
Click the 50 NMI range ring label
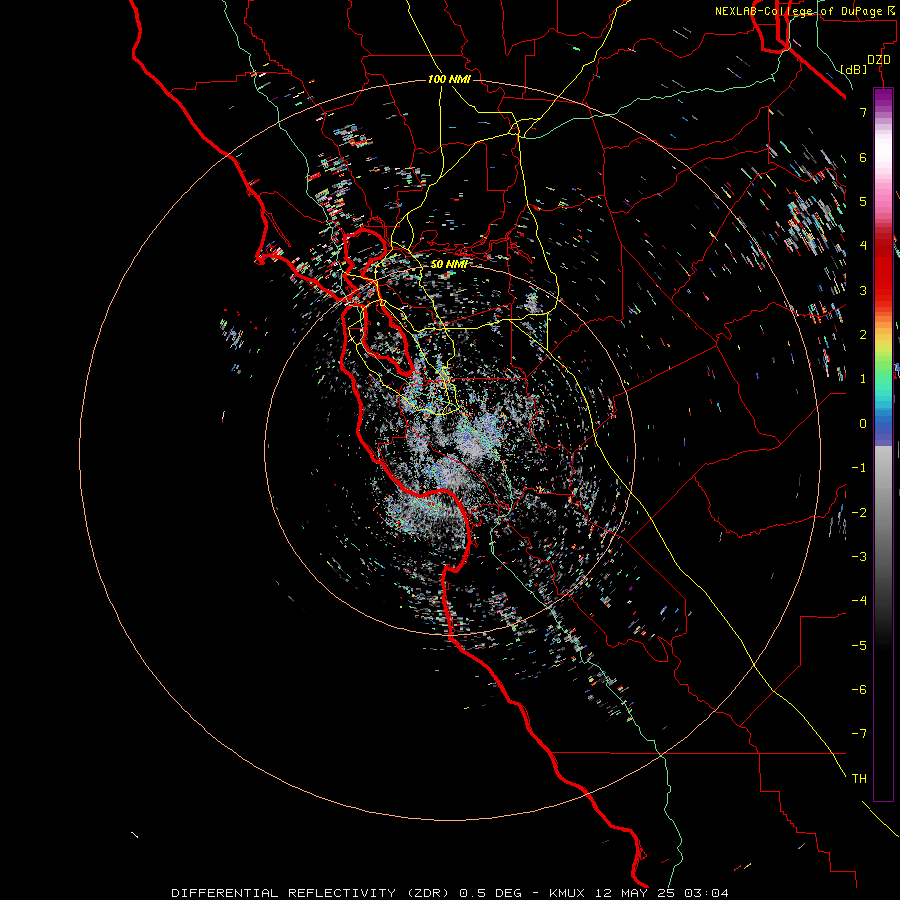coord(449,264)
